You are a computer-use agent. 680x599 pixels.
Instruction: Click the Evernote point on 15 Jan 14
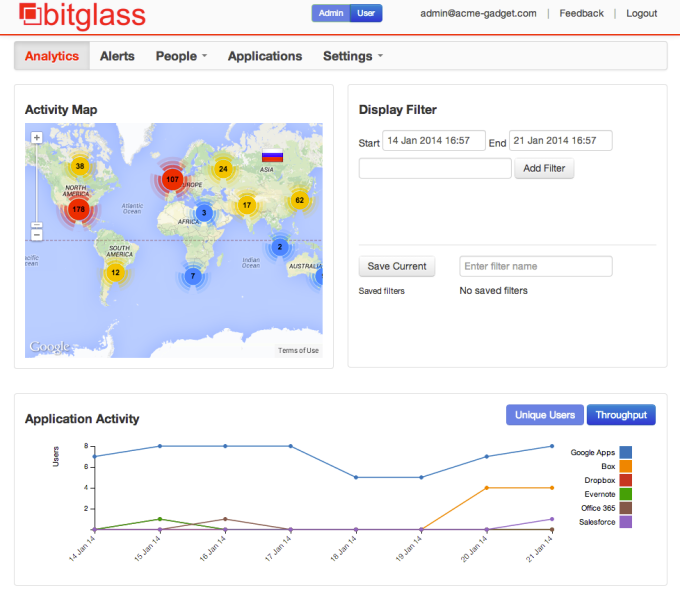[160, 519]
